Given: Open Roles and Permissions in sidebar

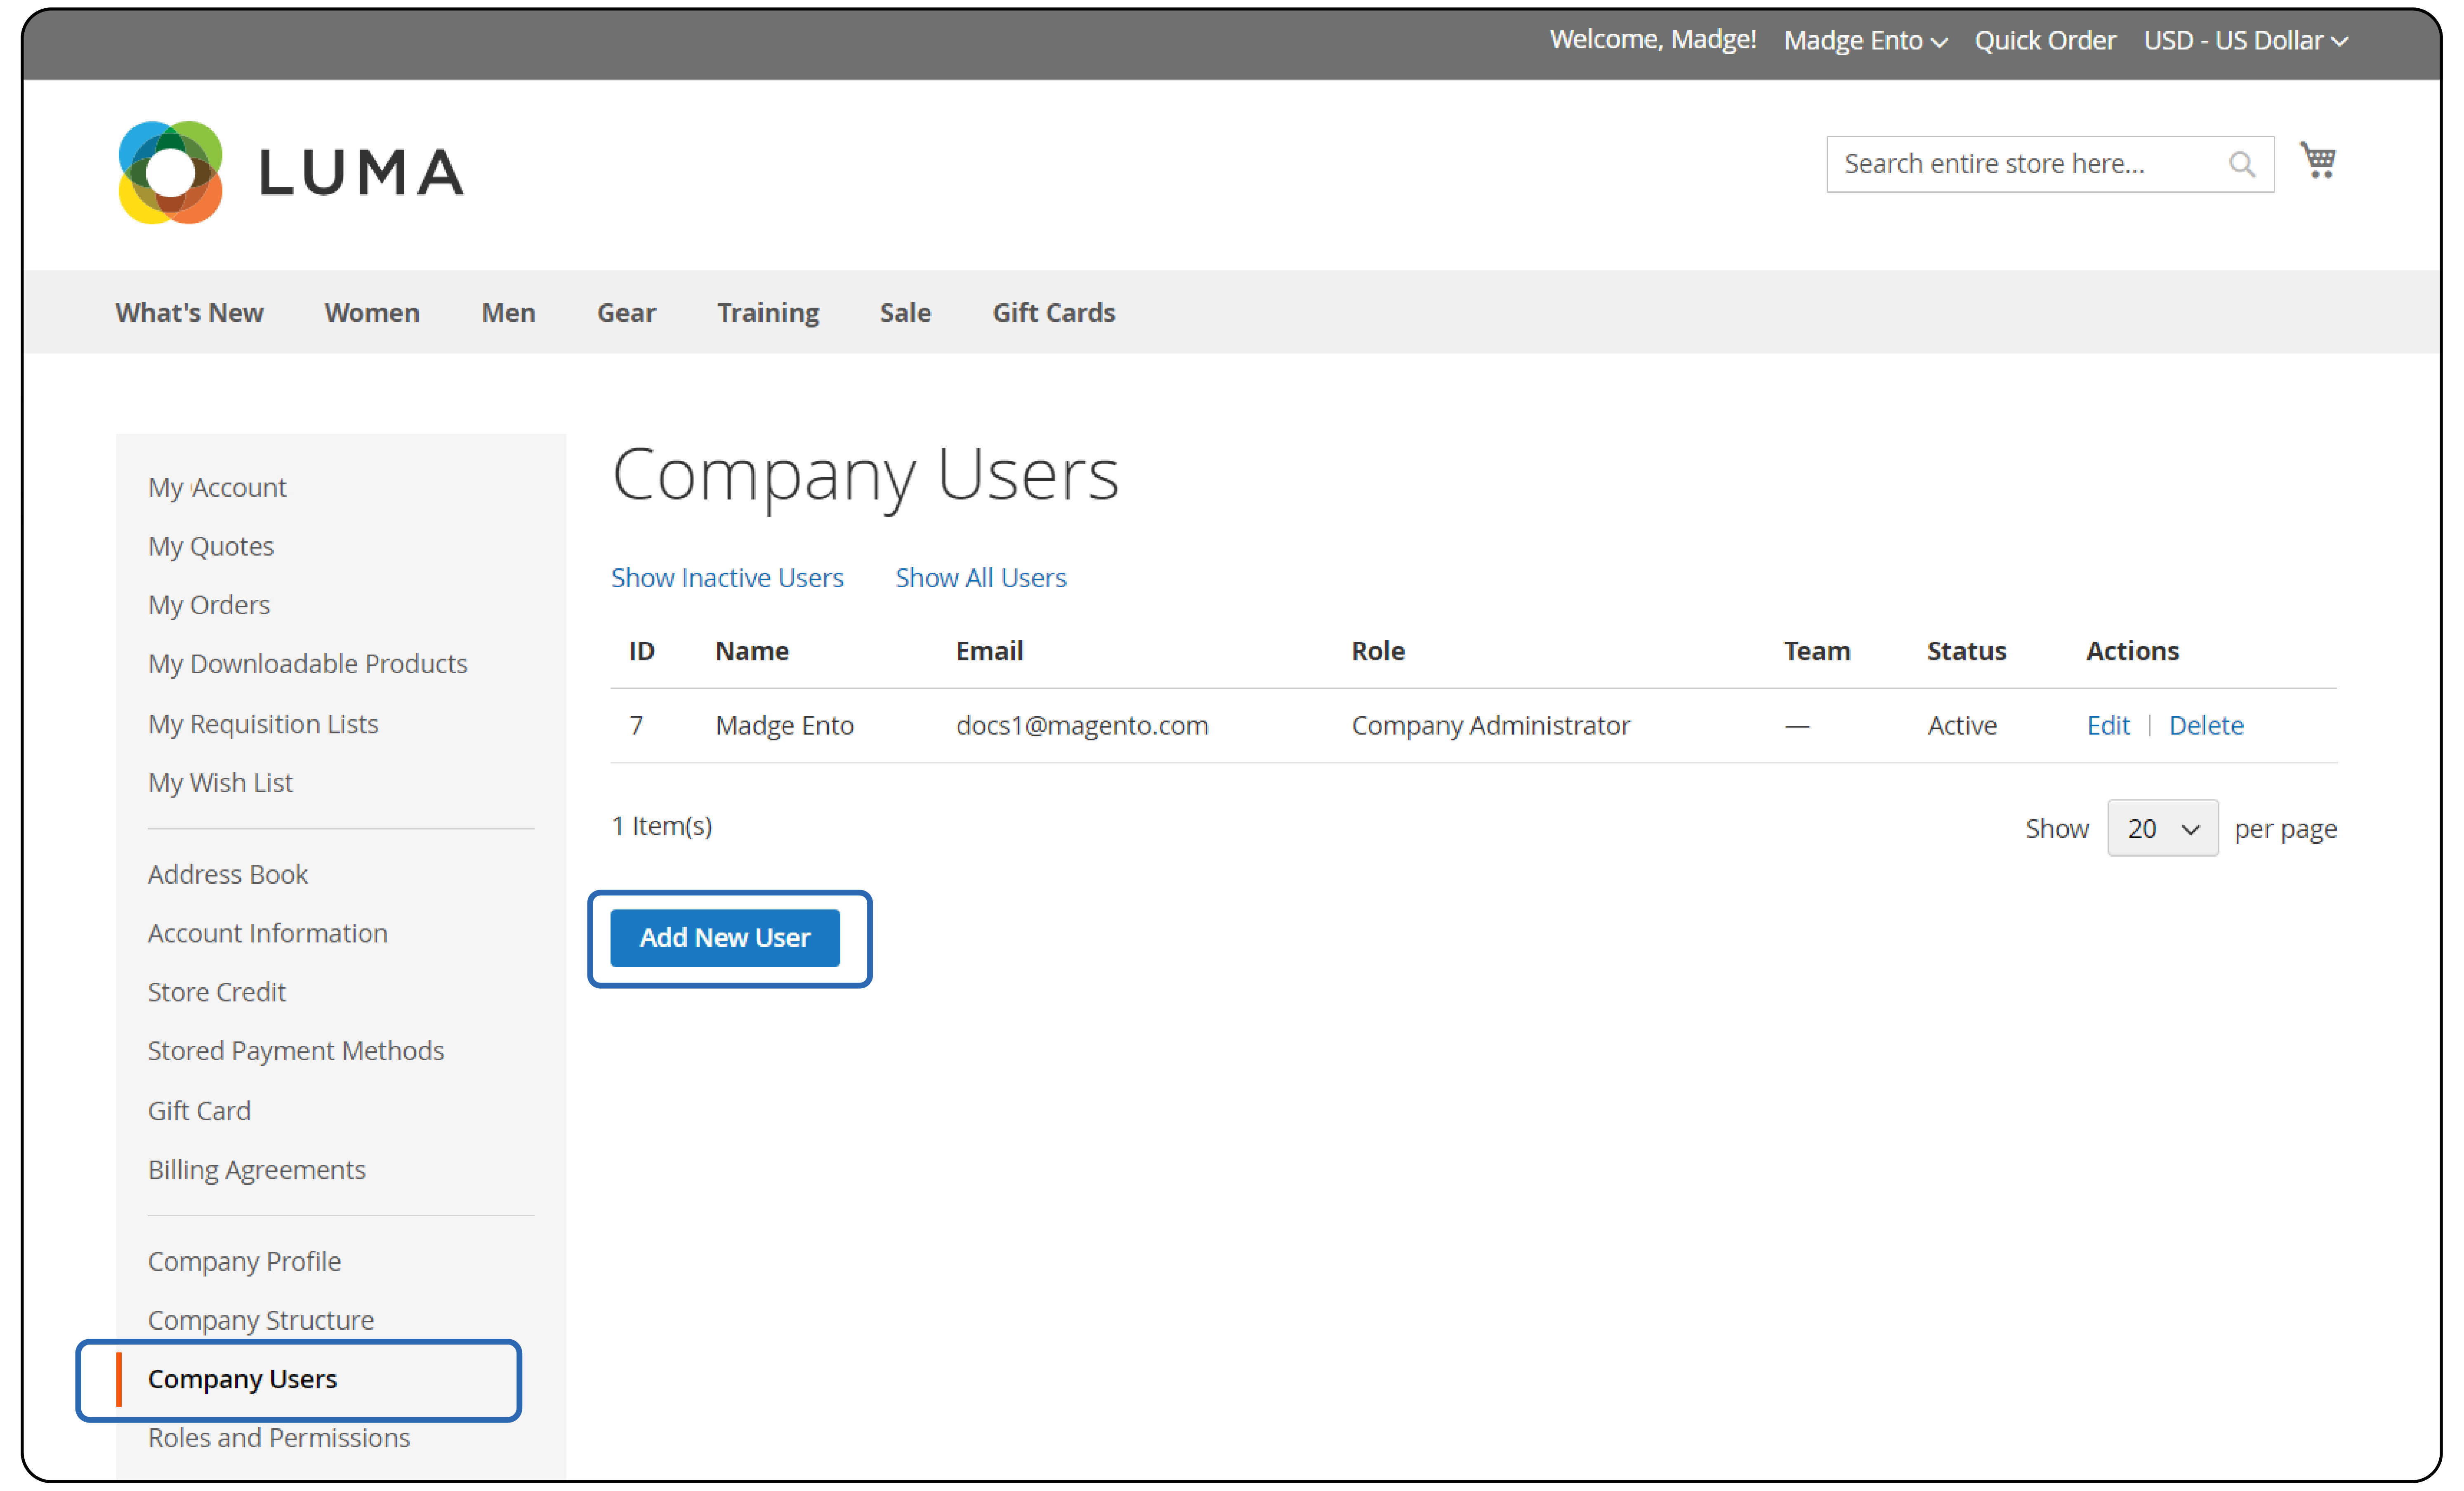Looking at the screenshot, I should tap(279, 1437).
